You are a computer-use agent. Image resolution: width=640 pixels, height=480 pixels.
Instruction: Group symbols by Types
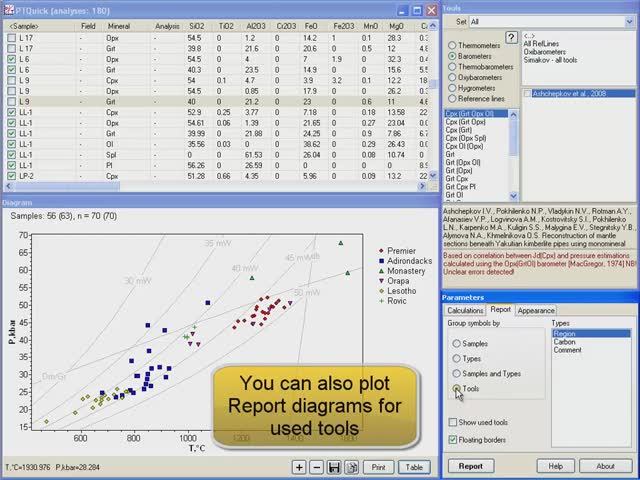point(456,359)
